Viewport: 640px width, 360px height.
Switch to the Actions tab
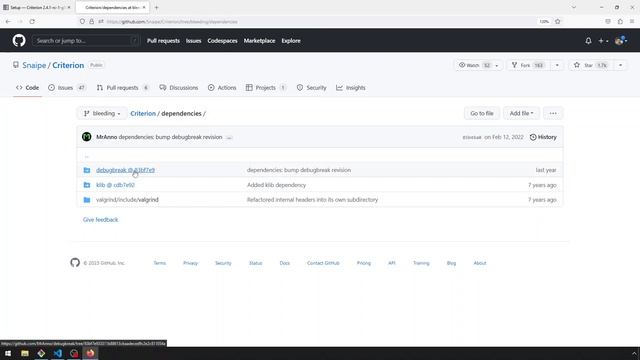[222, 88]
